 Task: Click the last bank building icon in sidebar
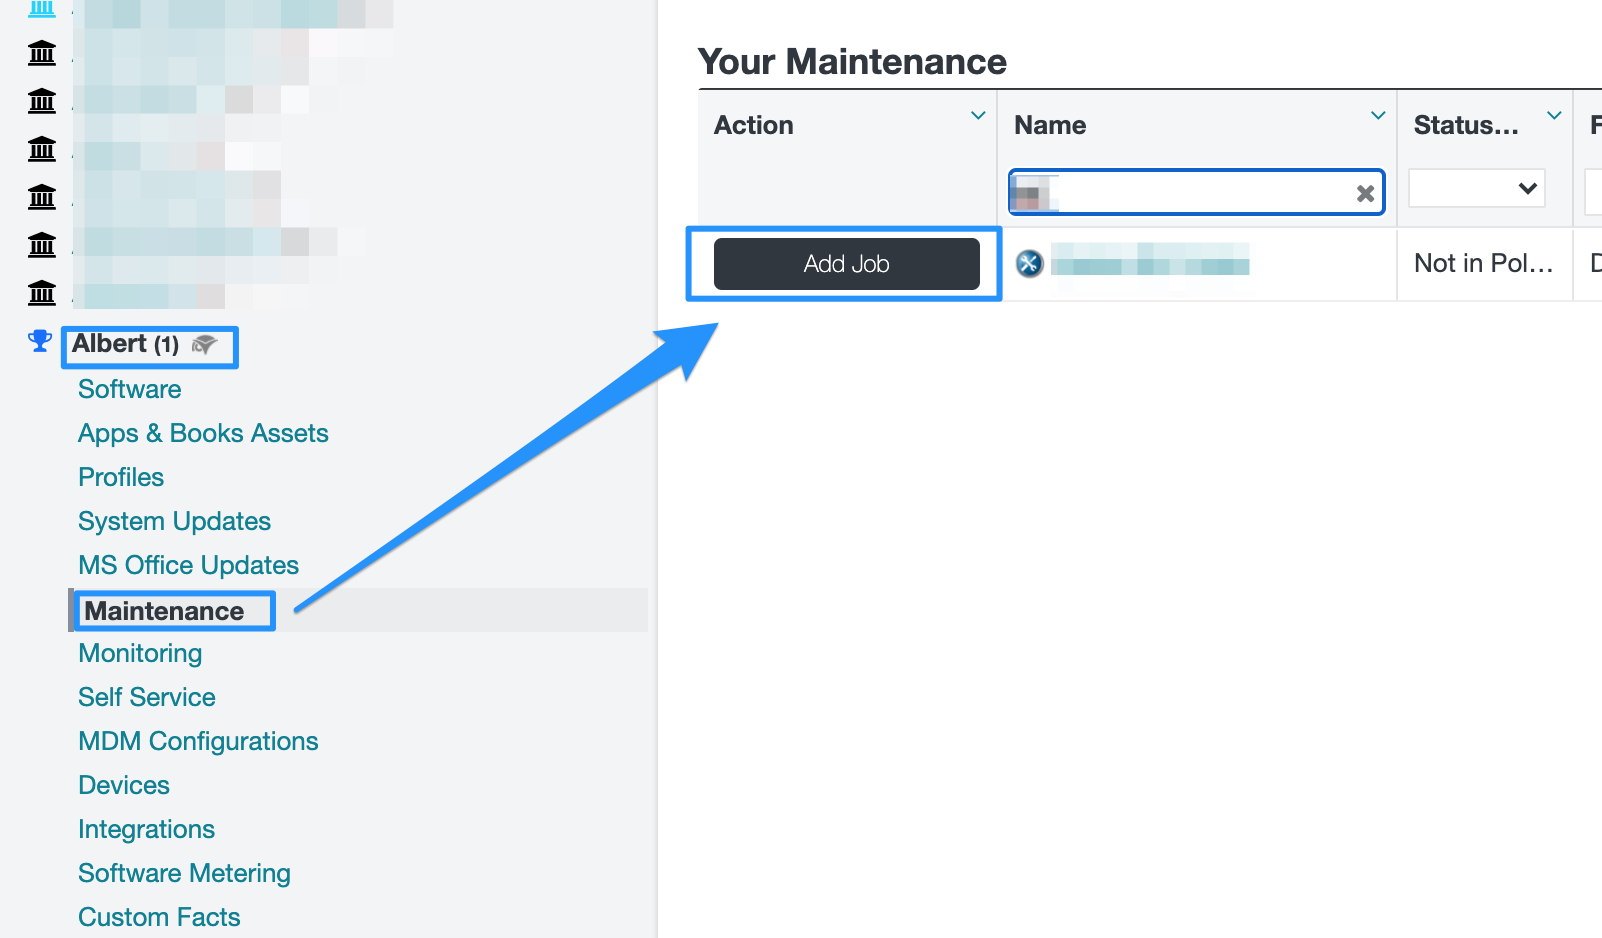click(42, 293)
